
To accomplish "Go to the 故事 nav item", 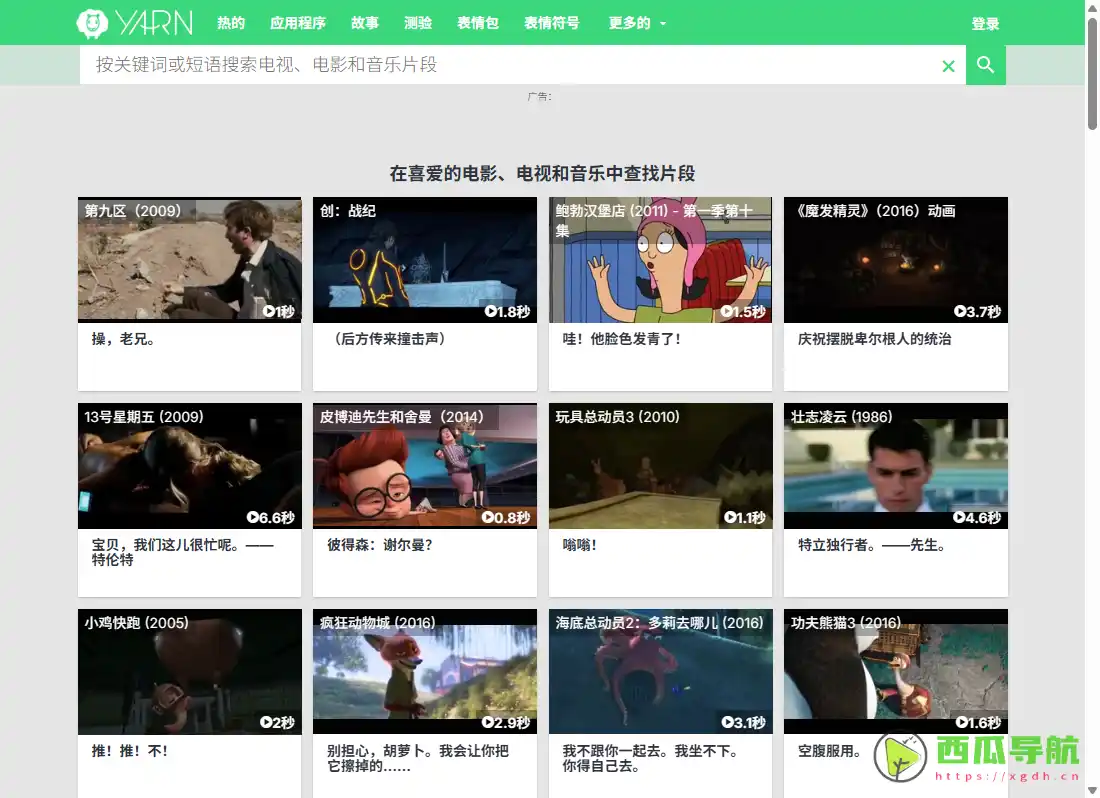I will [x=365, y=23].
